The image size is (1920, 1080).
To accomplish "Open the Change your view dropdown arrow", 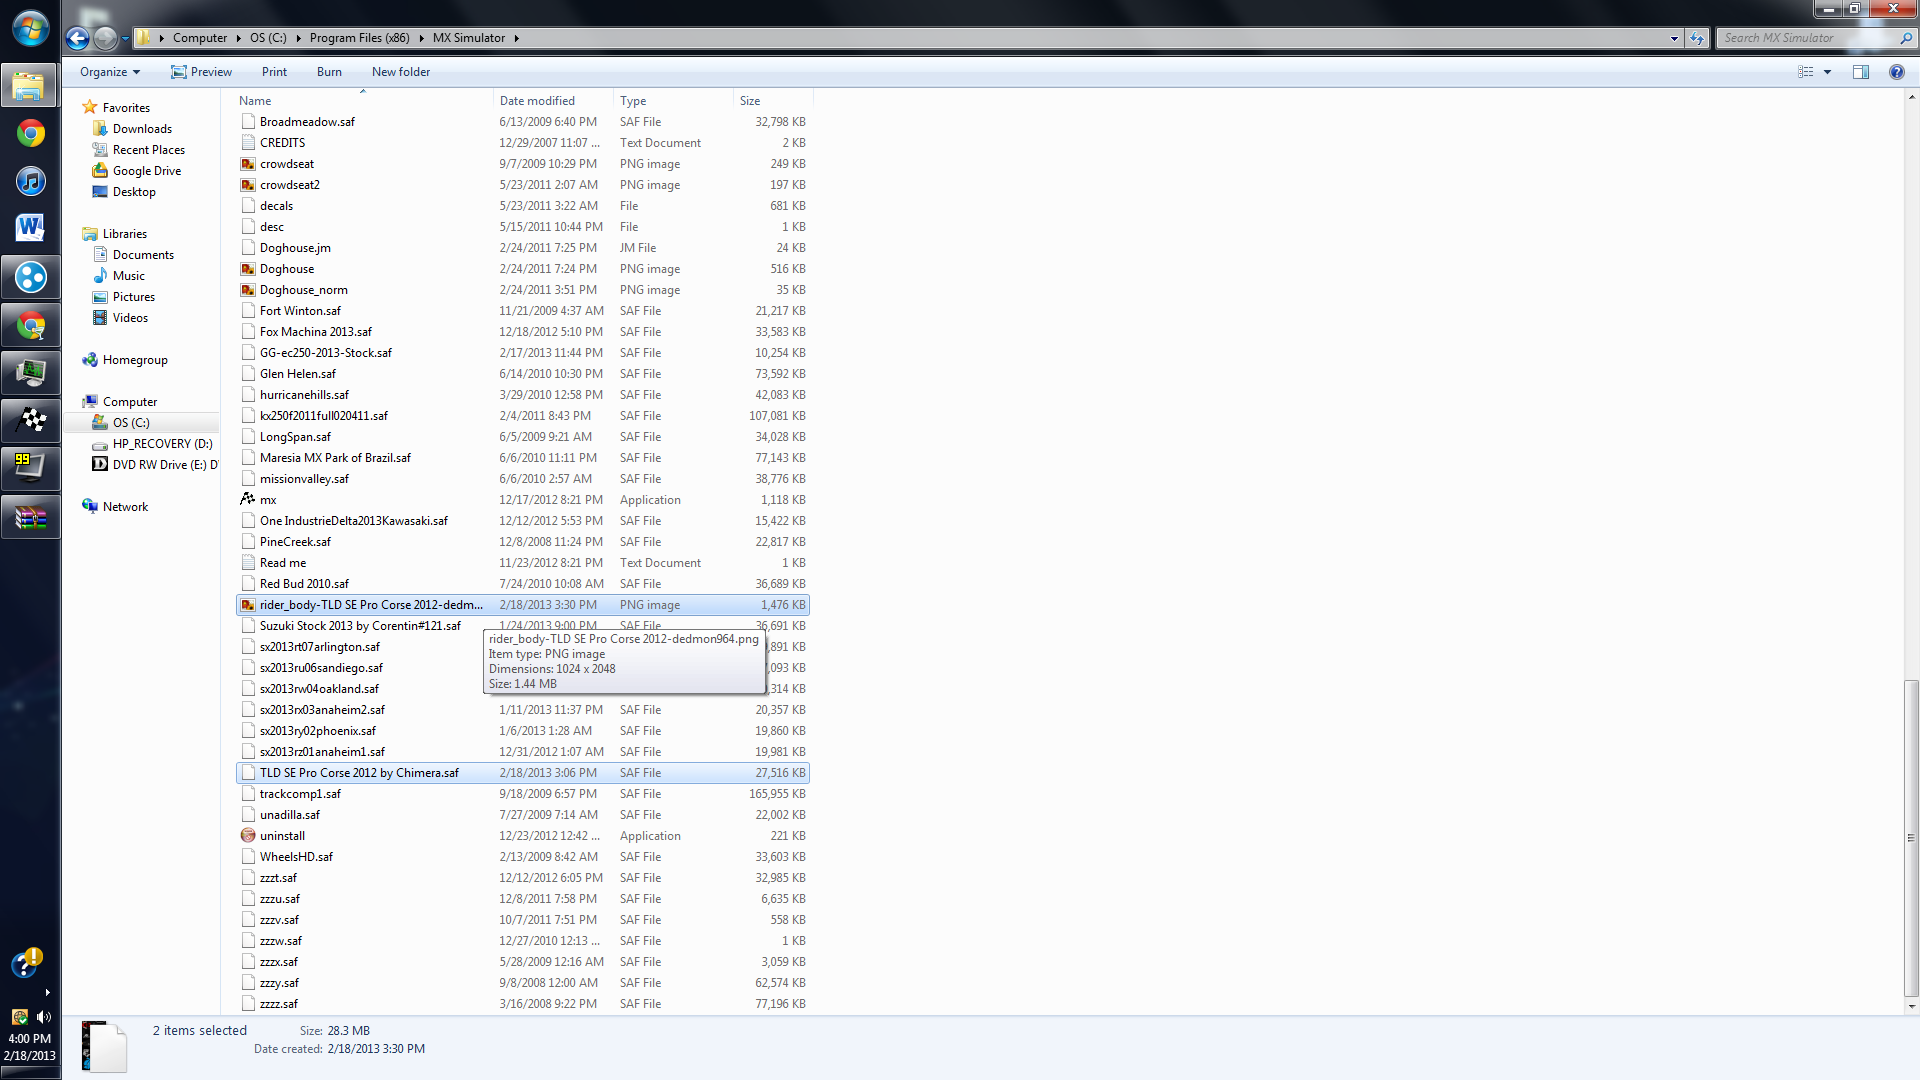I will 1827,72.
